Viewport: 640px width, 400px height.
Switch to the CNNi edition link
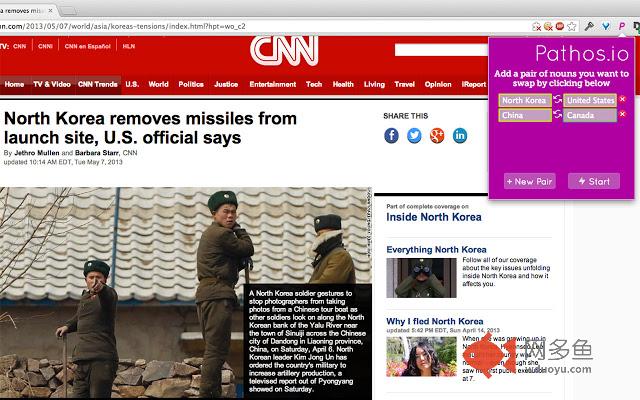coord(45,47)
